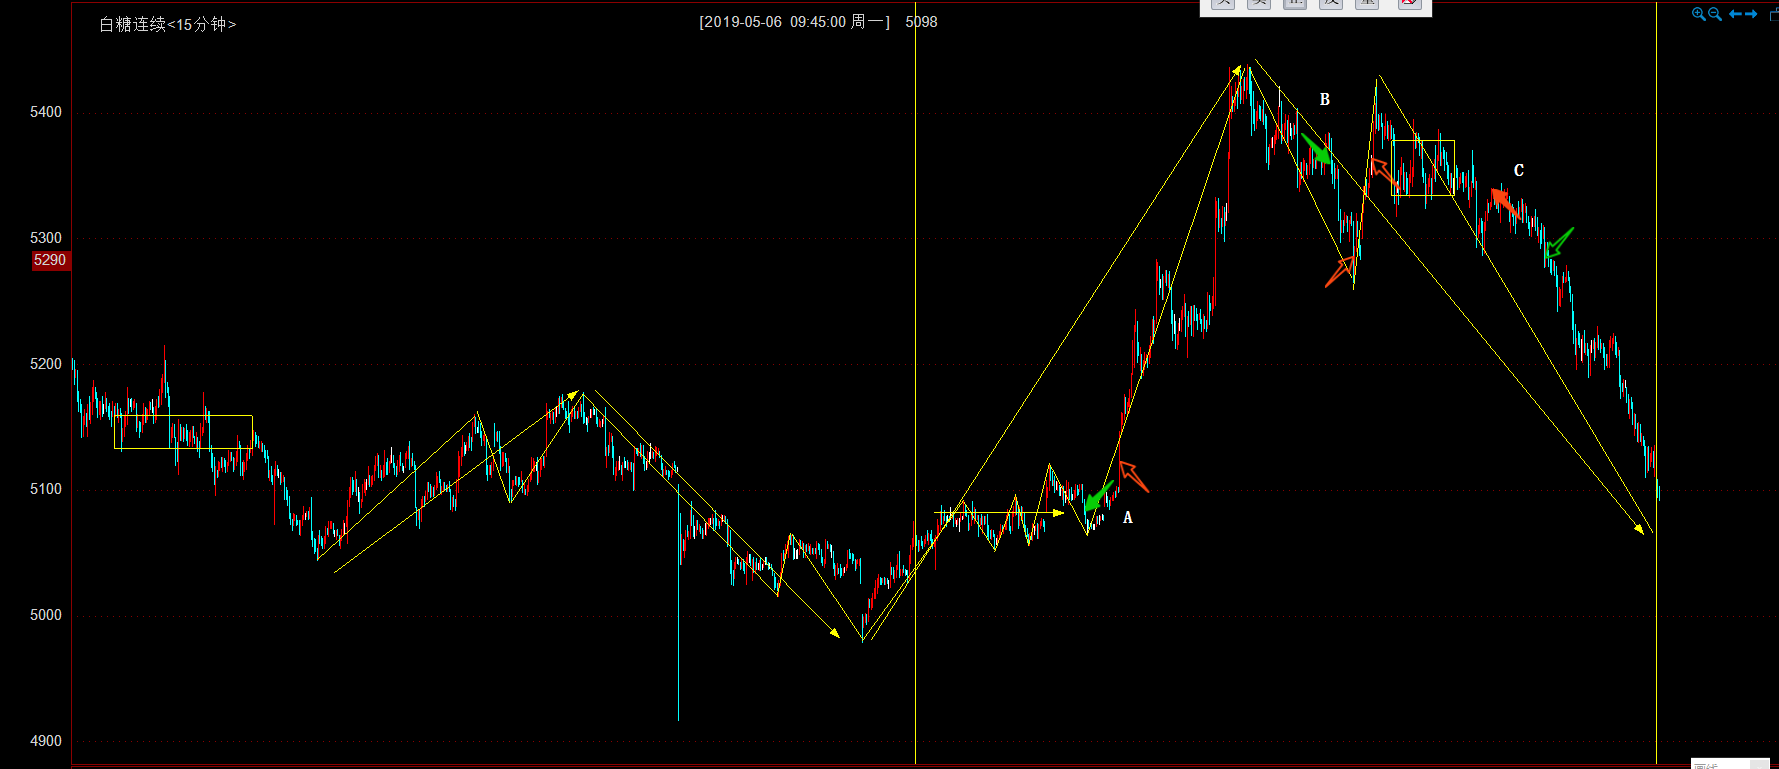Image resolution: width=1779 pixels, height=769 pixels.
Task: Select the solid green arrow under label B
Action: tap(1316, 149)
